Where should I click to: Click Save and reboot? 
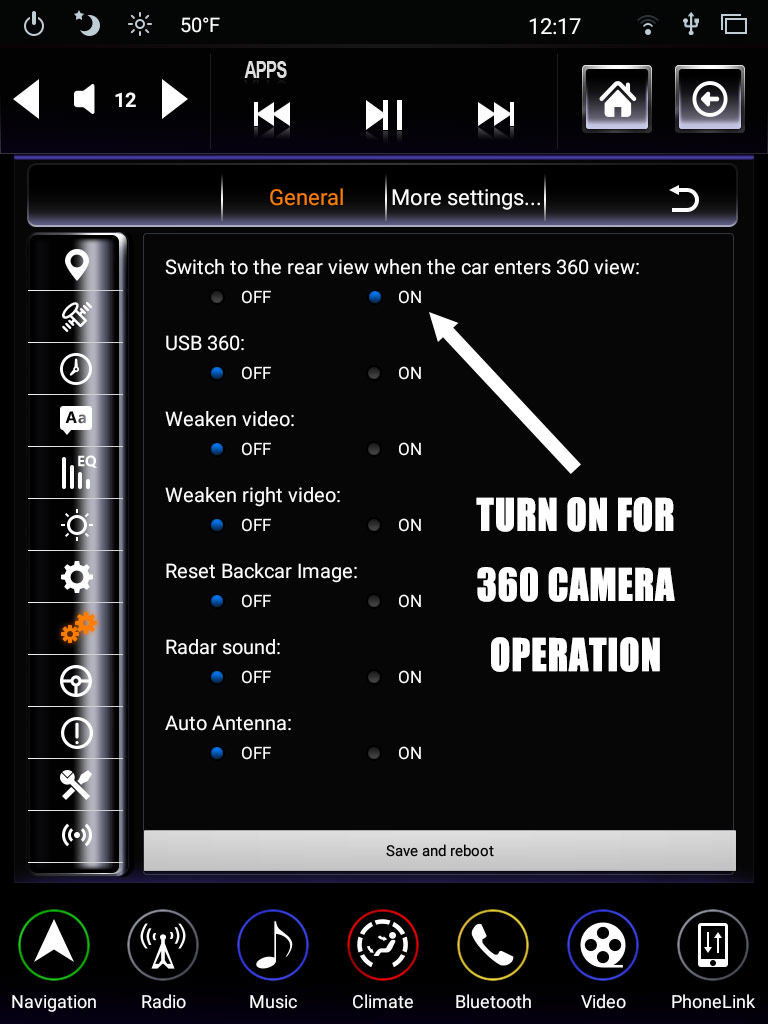click(440, 850)
